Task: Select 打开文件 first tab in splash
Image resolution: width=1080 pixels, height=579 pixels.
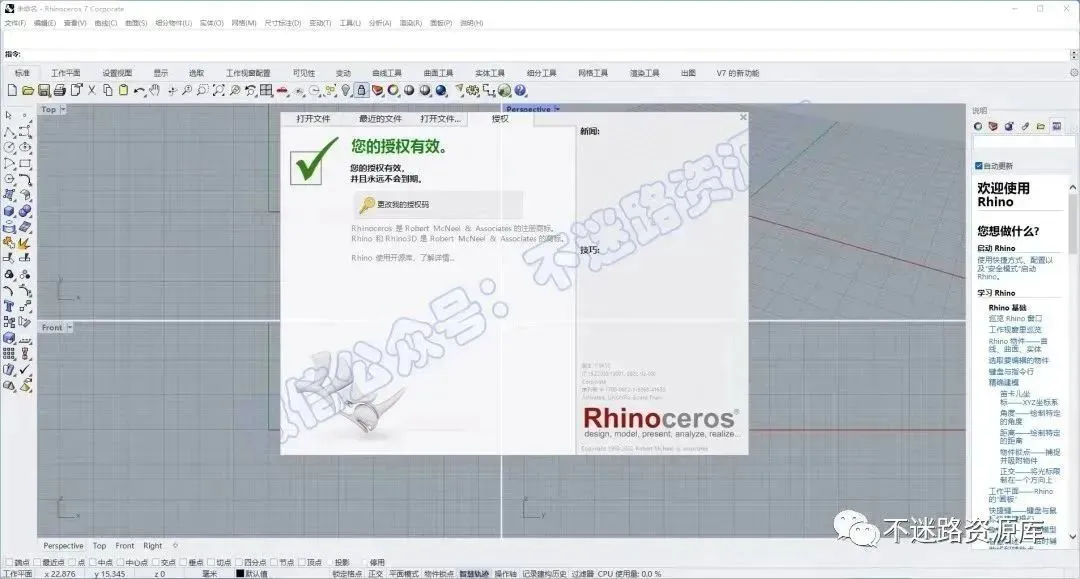Action: [x=313, y=119]
